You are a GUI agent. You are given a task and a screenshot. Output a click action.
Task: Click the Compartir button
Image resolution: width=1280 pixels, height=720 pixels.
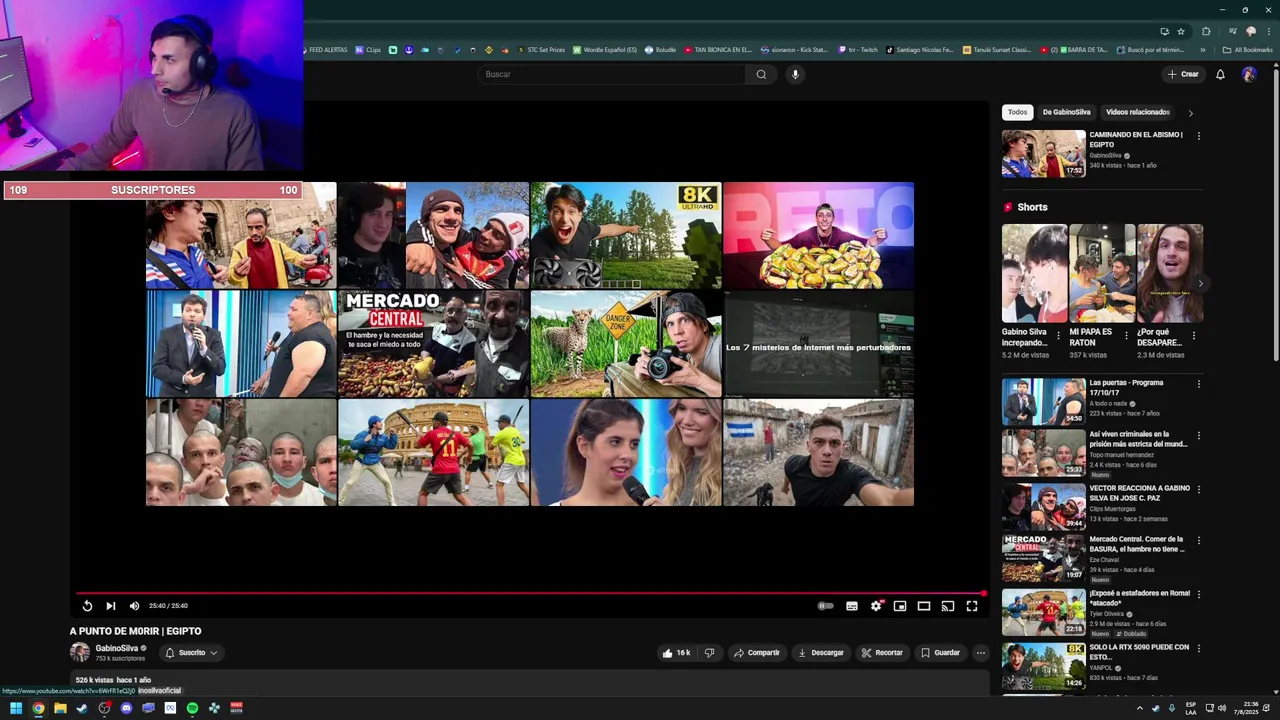pyautogui.click(x=756, y=653)
